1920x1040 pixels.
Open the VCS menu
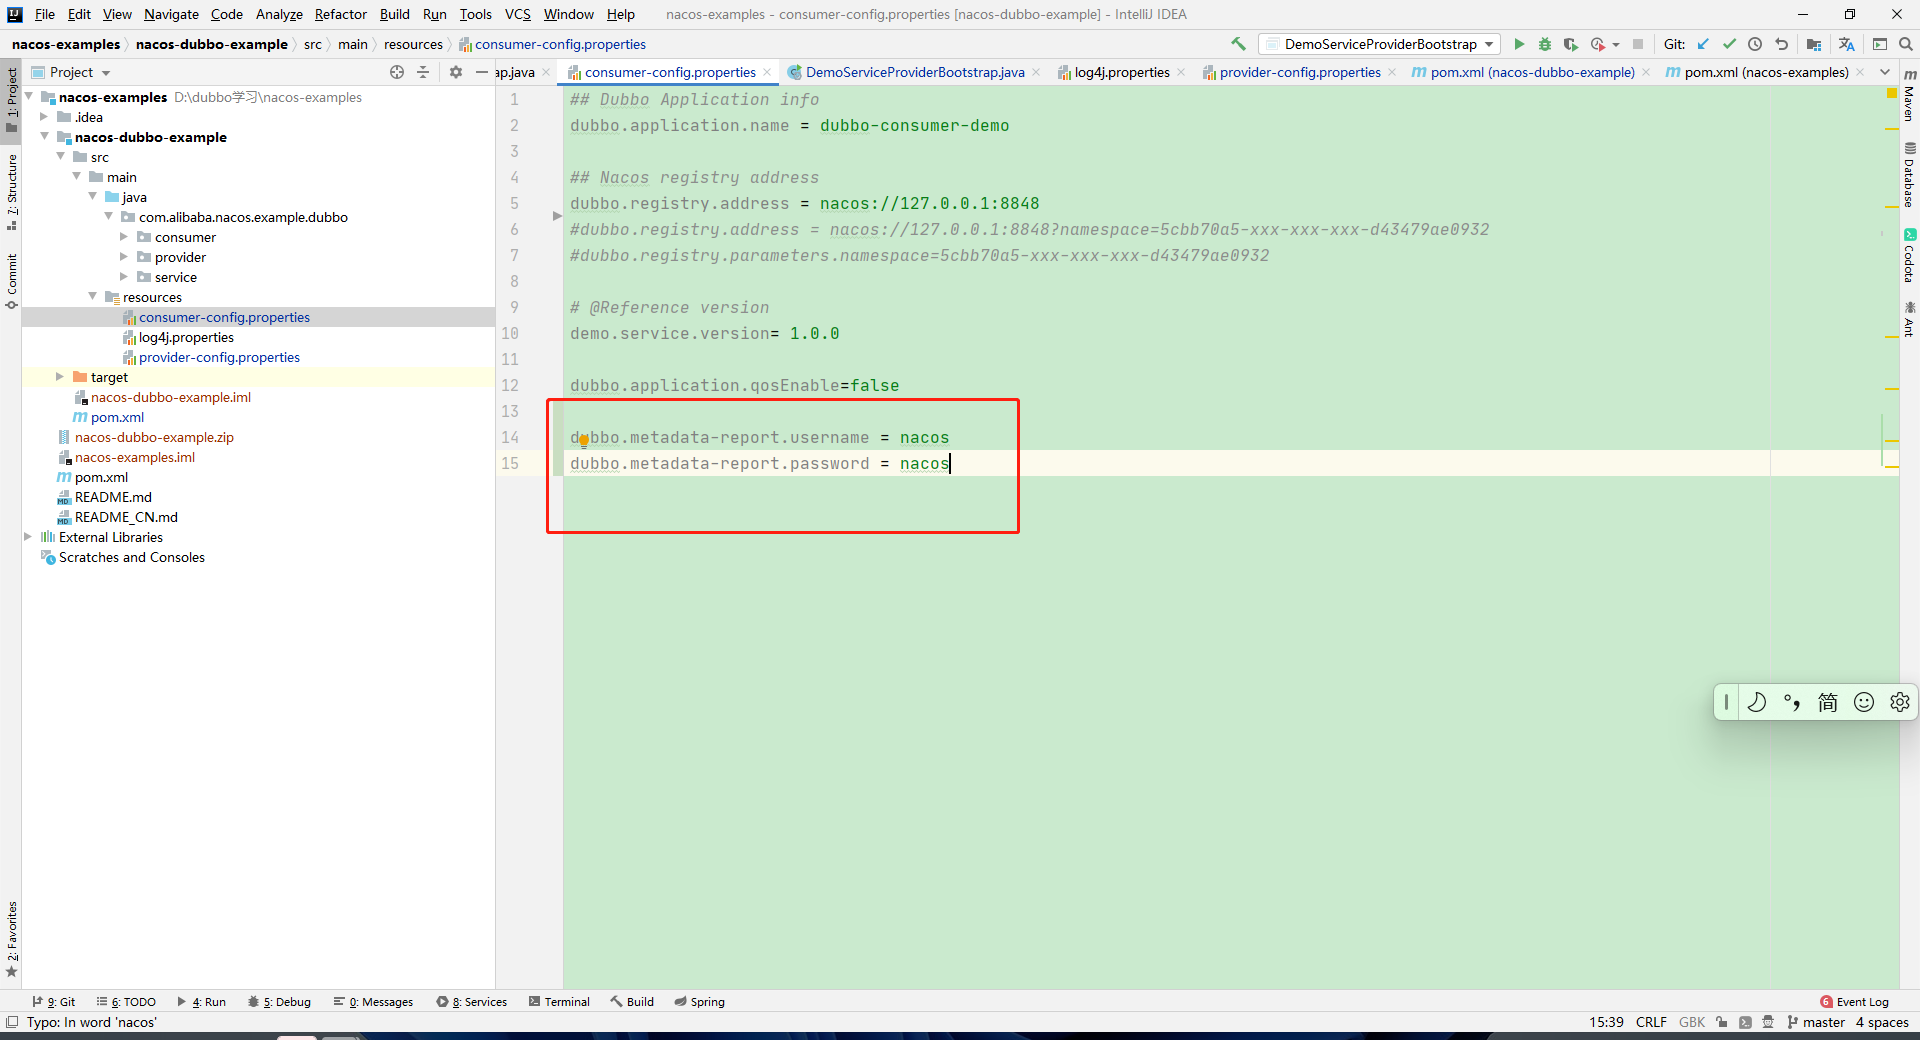(518, 14)
